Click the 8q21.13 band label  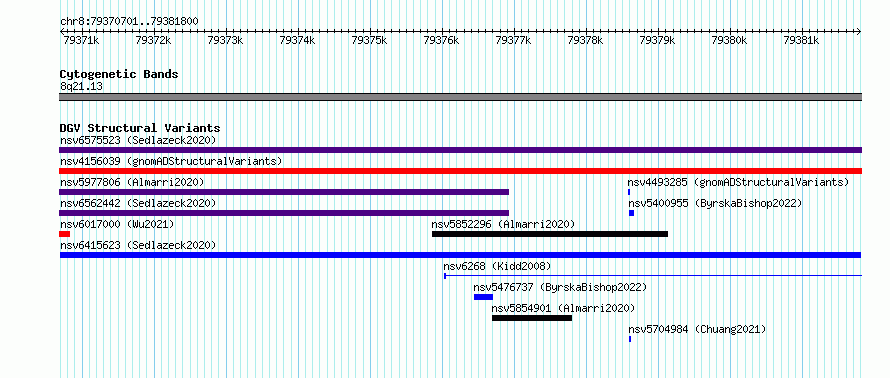(x=81, y=87)
